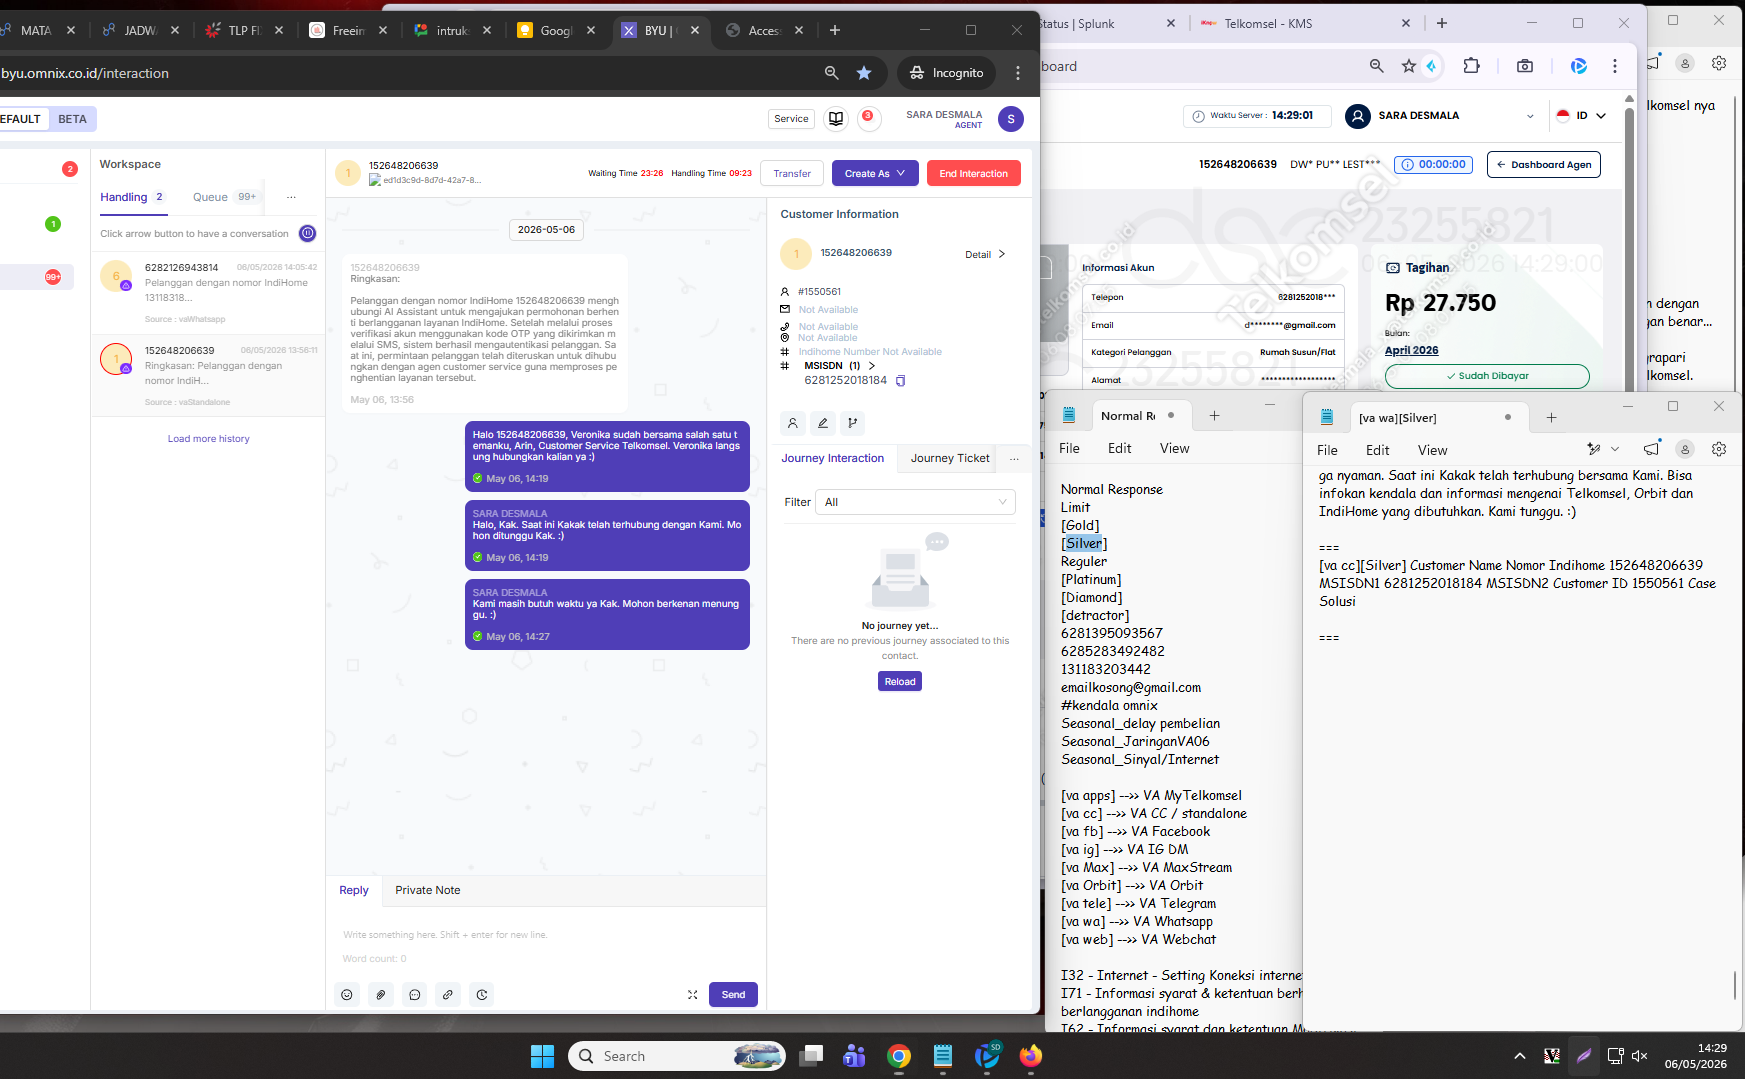Open settings gear in [va wa][Silver] Notepad

(1719, 450)
